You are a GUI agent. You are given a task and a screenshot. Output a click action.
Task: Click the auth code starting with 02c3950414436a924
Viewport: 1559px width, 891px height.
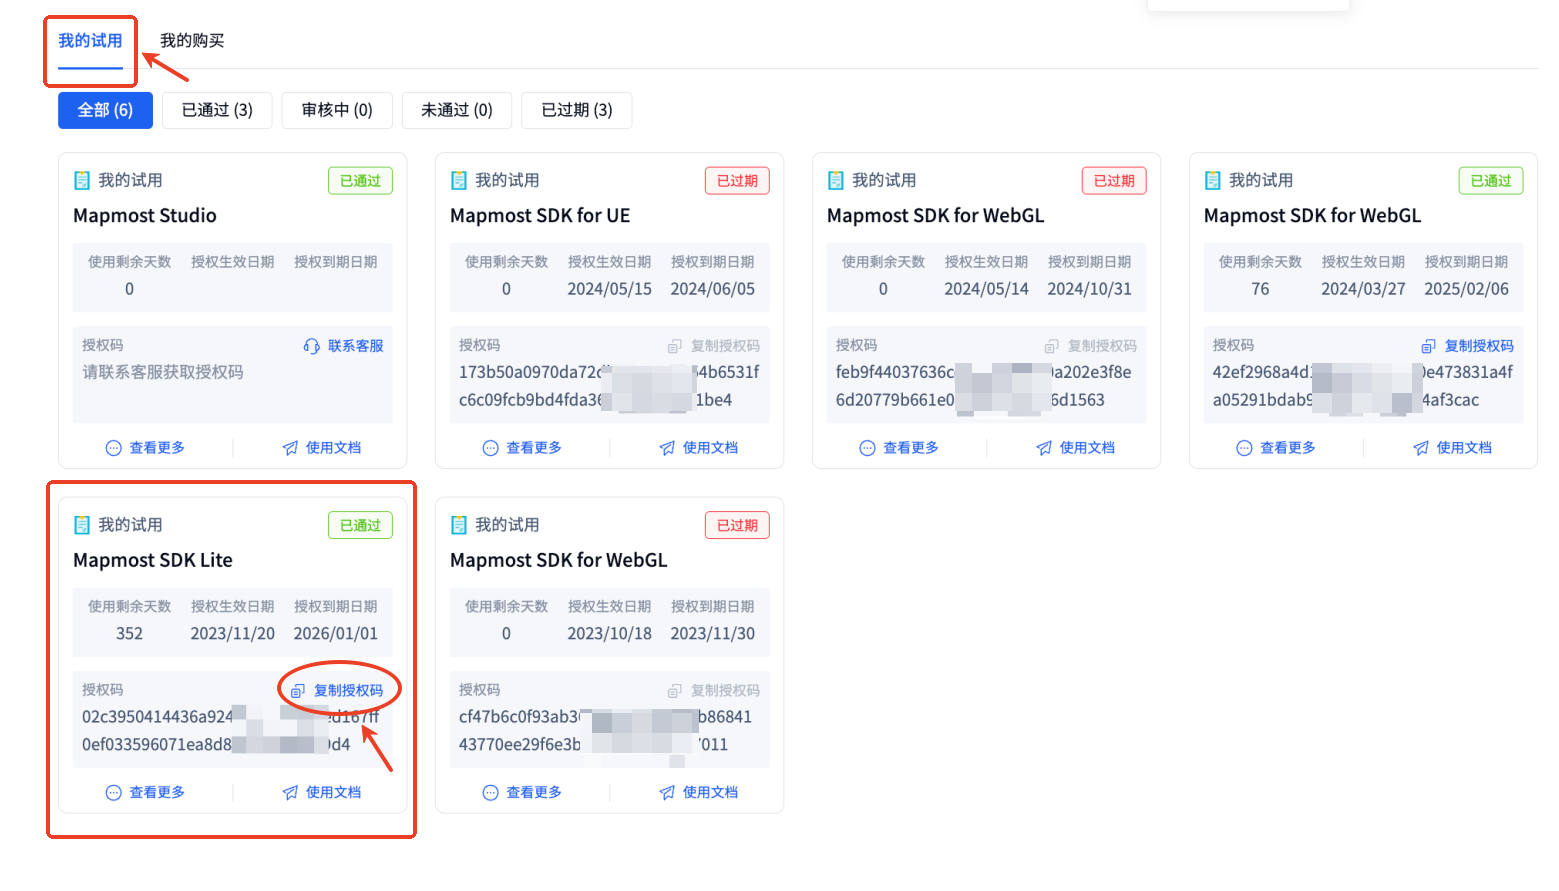click(x=231, y=731)
